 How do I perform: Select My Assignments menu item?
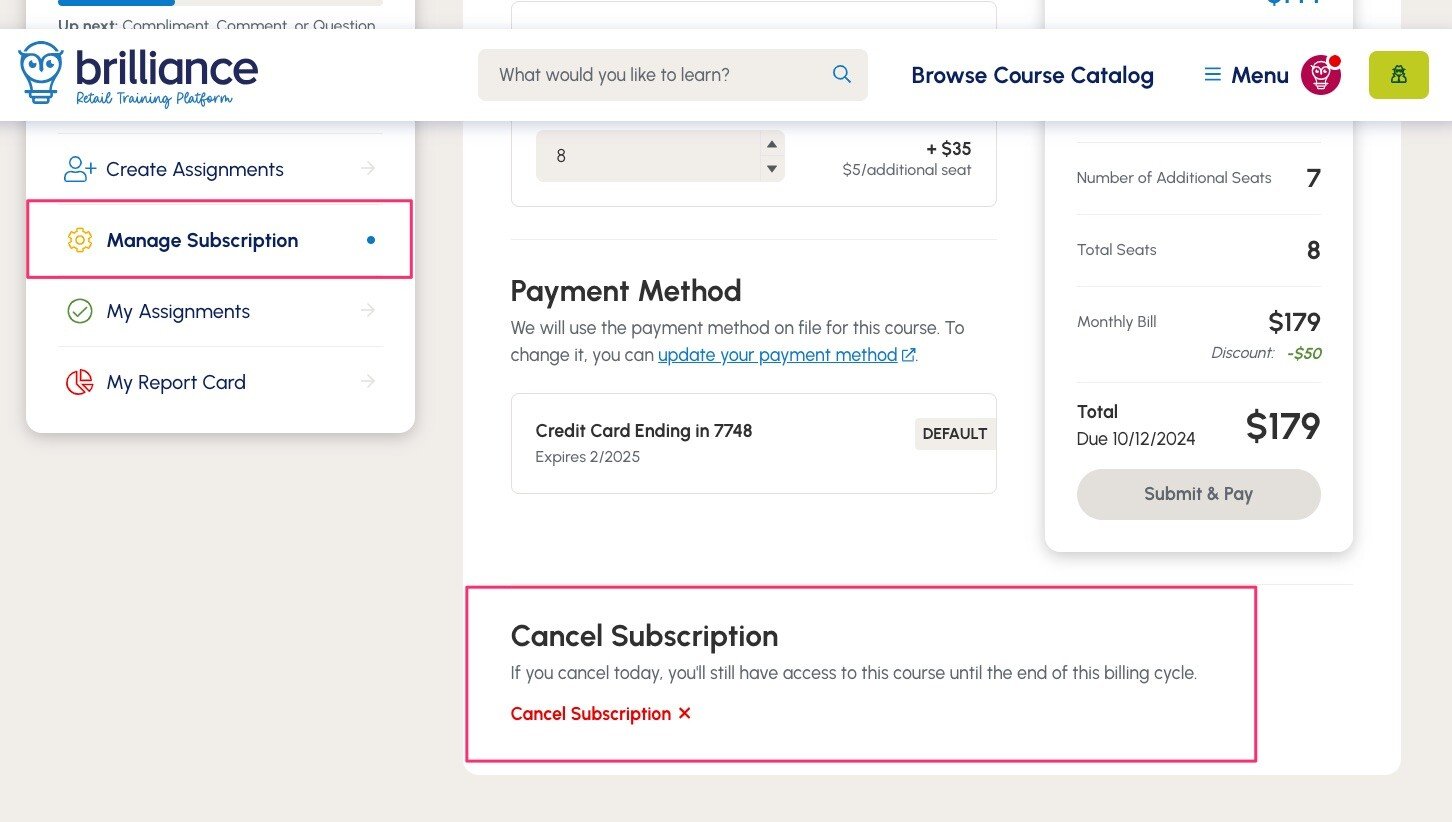point(178,311)
